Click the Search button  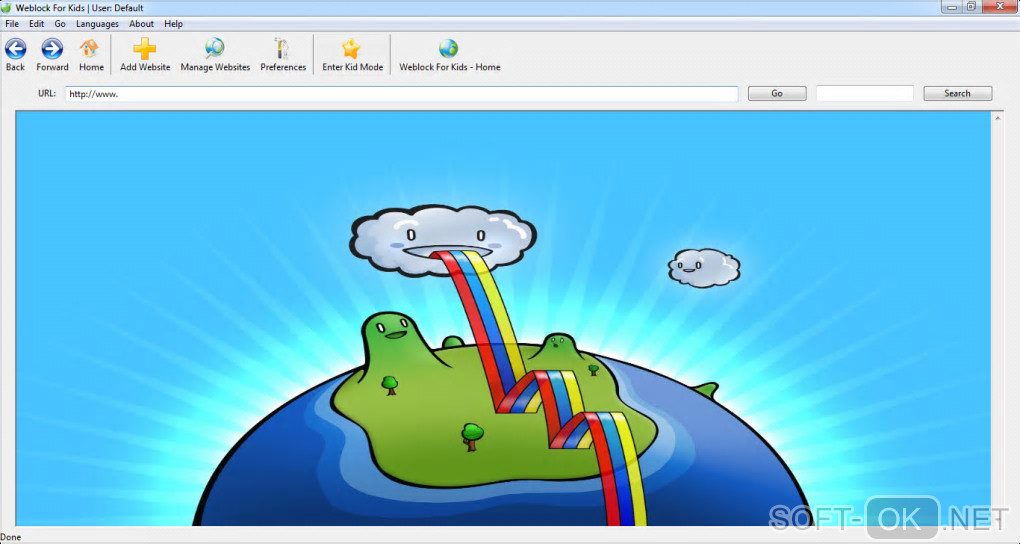[x=958, y=94]
